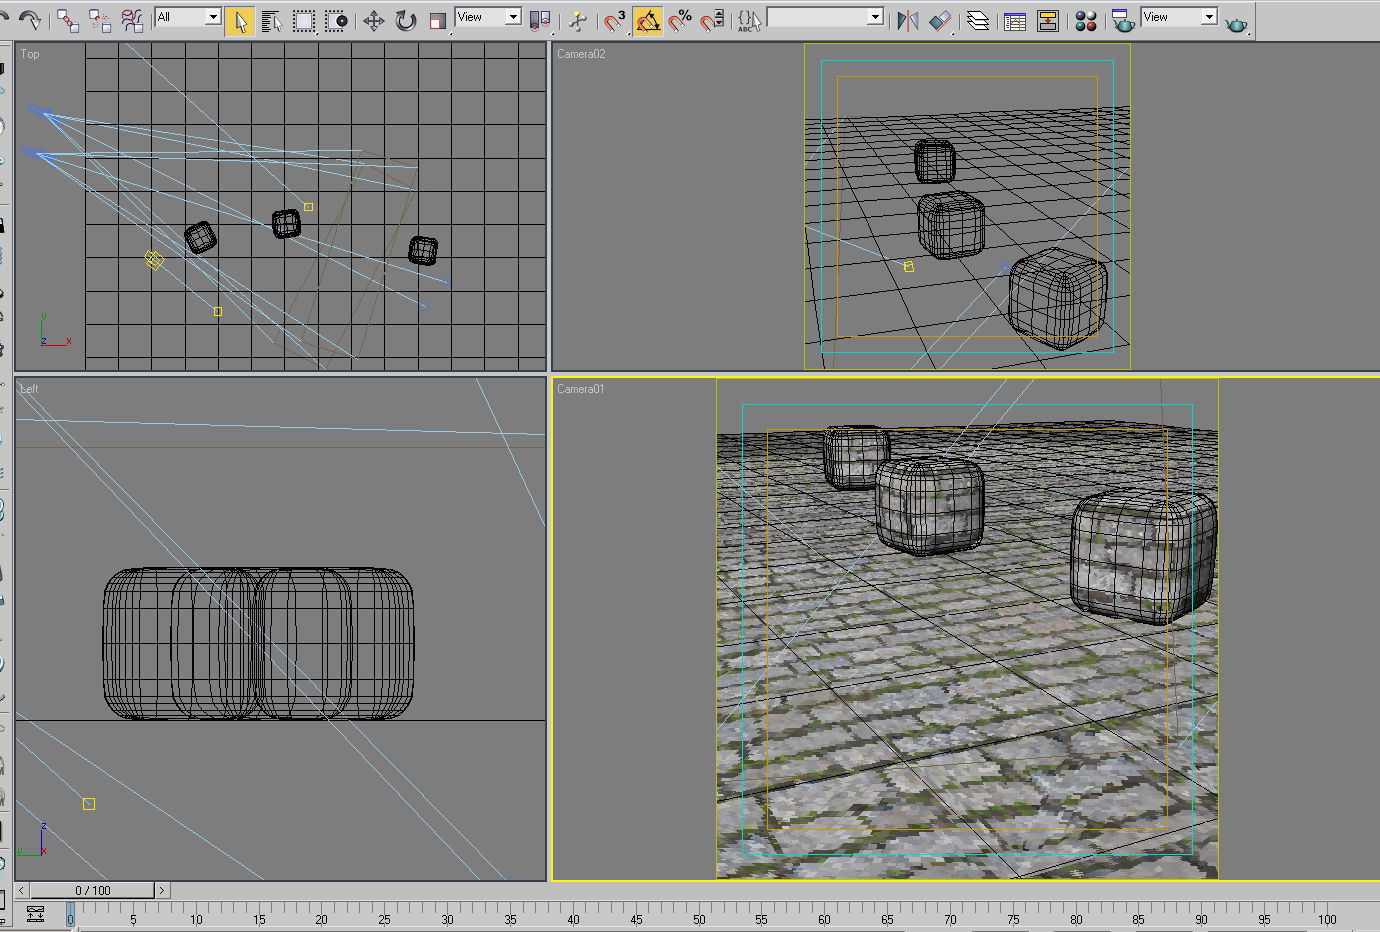Toggle Angle Snap on or off
This screenshot has height=932, width=1380.
pyautogui.click(x=648, y=20)
